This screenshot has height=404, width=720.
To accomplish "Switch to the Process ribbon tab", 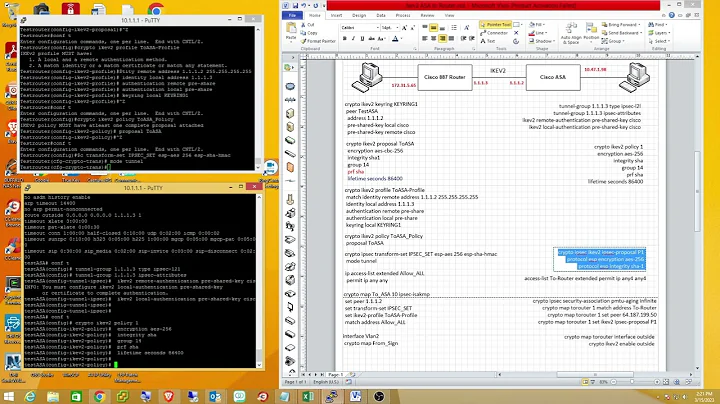I will tap(403, 15).
